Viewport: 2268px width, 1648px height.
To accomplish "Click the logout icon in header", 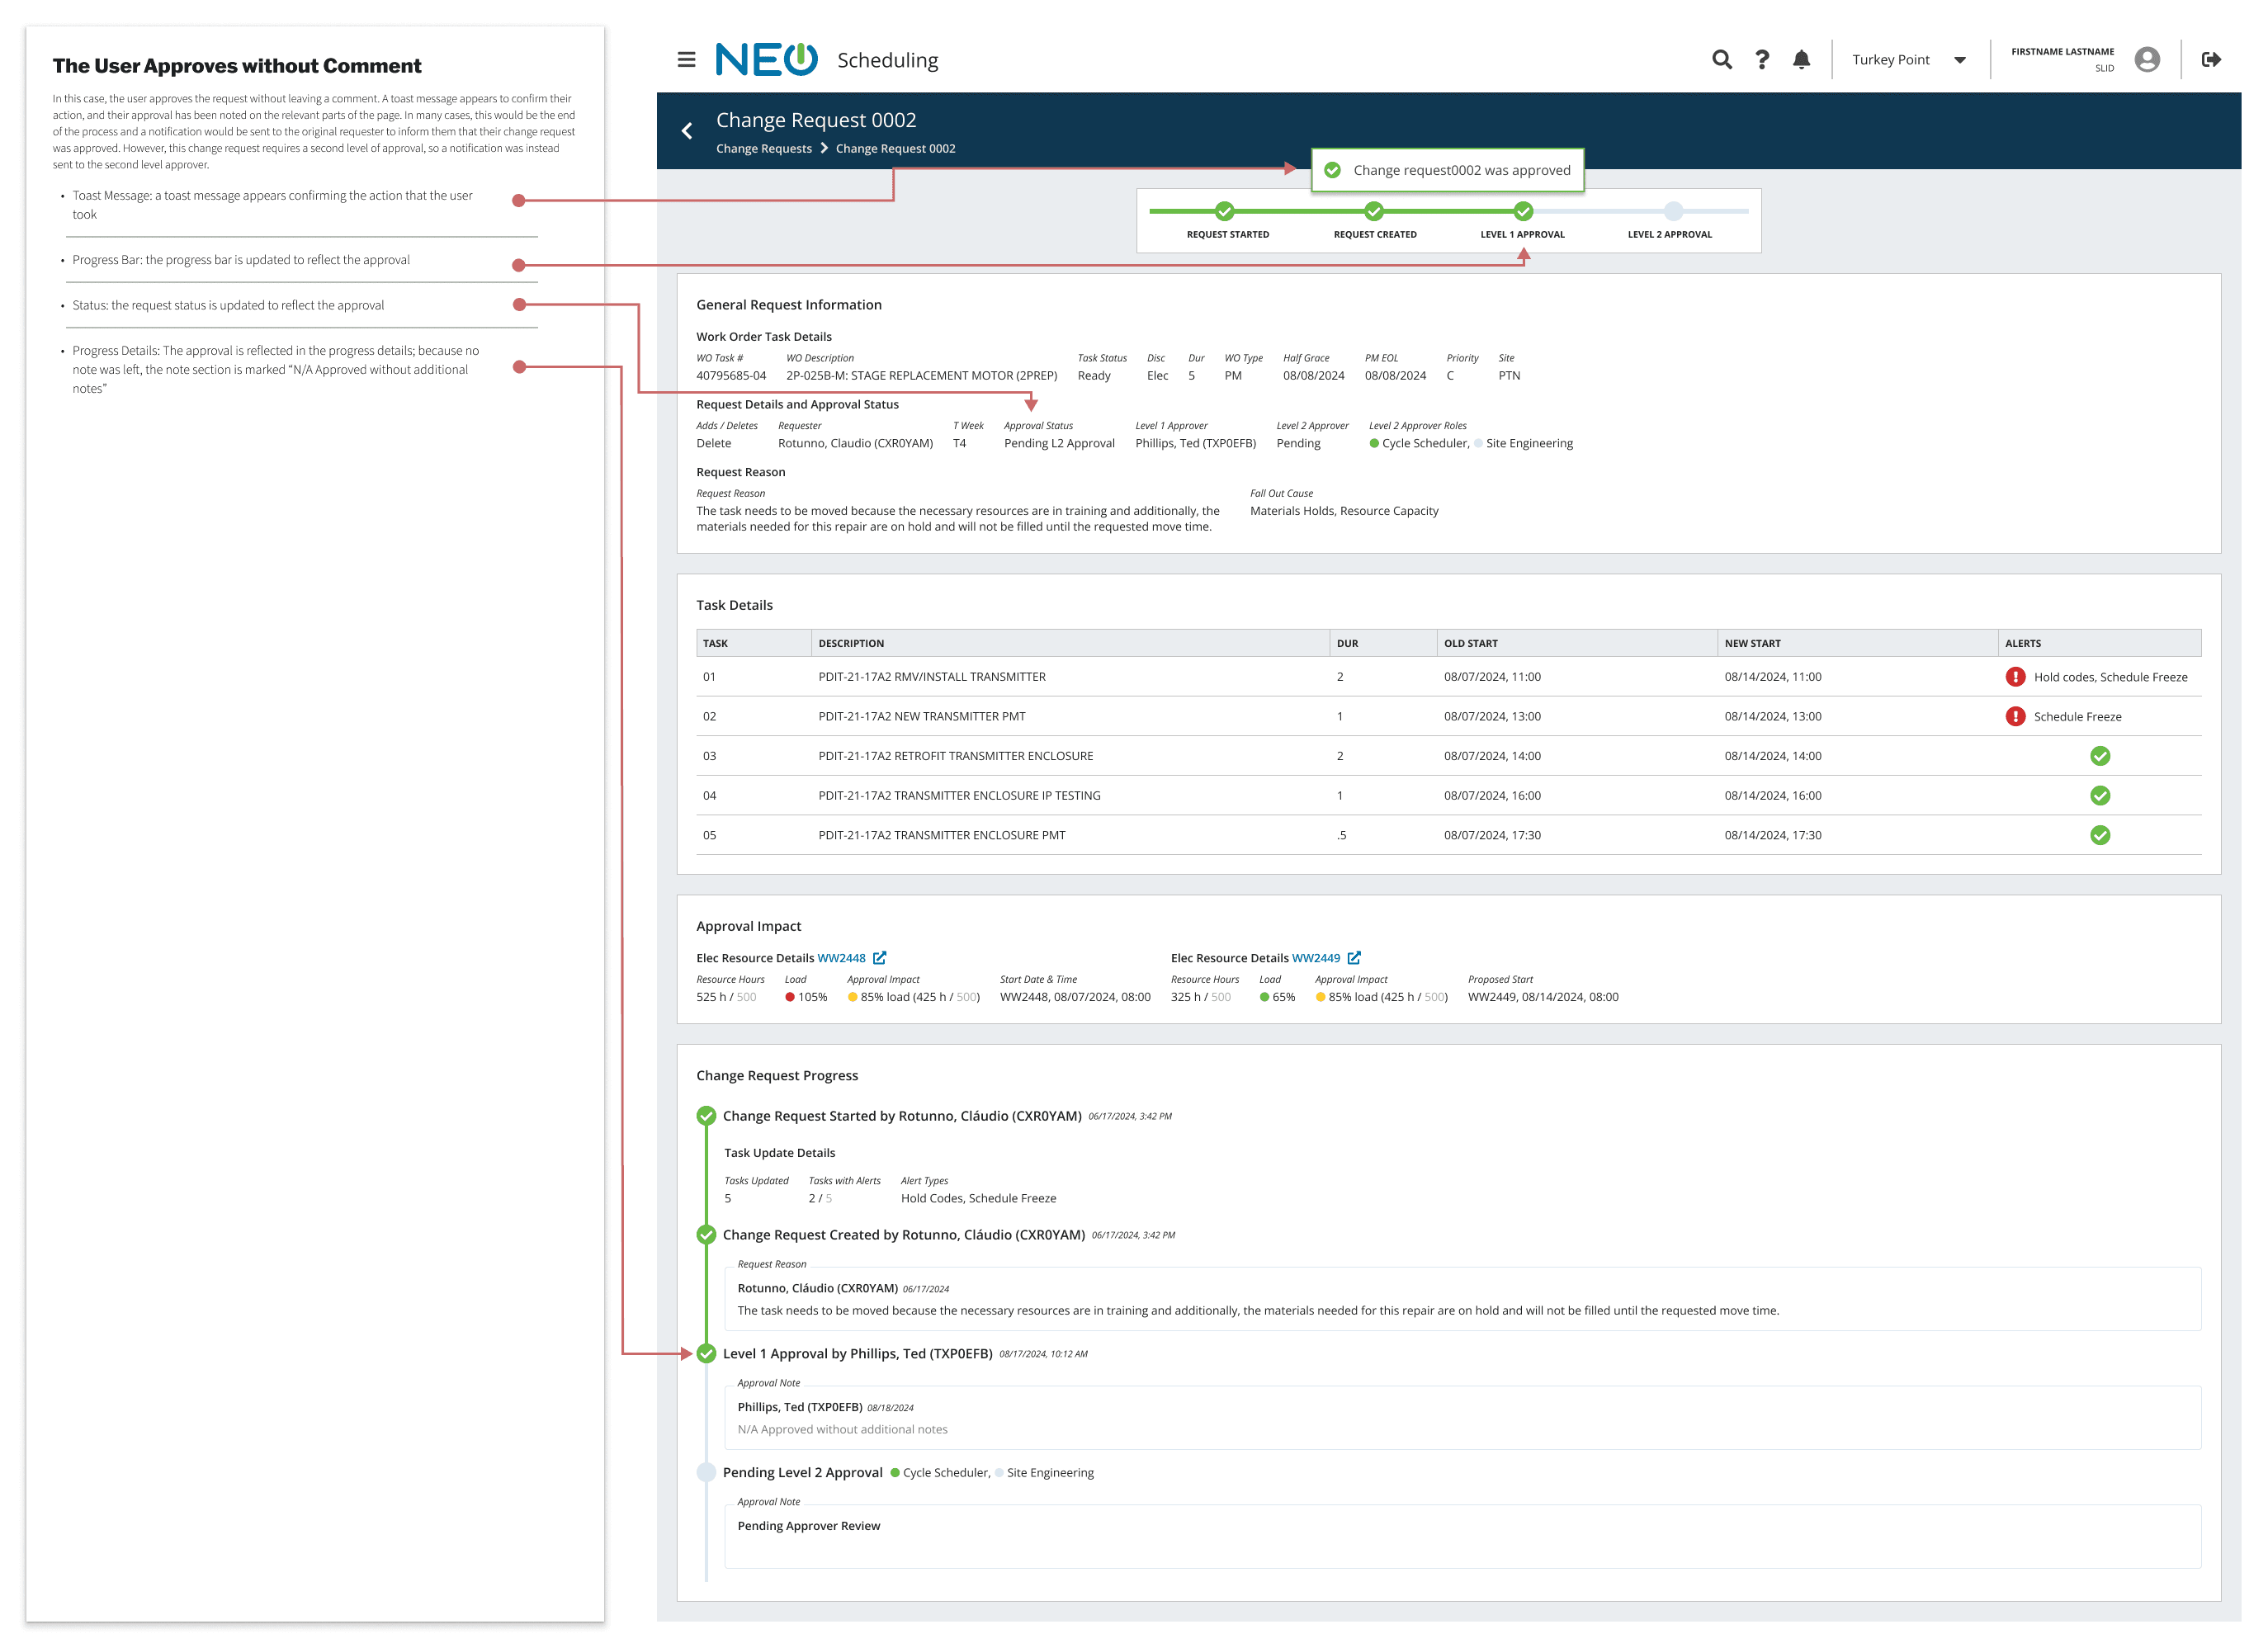I will [2211, 60].
